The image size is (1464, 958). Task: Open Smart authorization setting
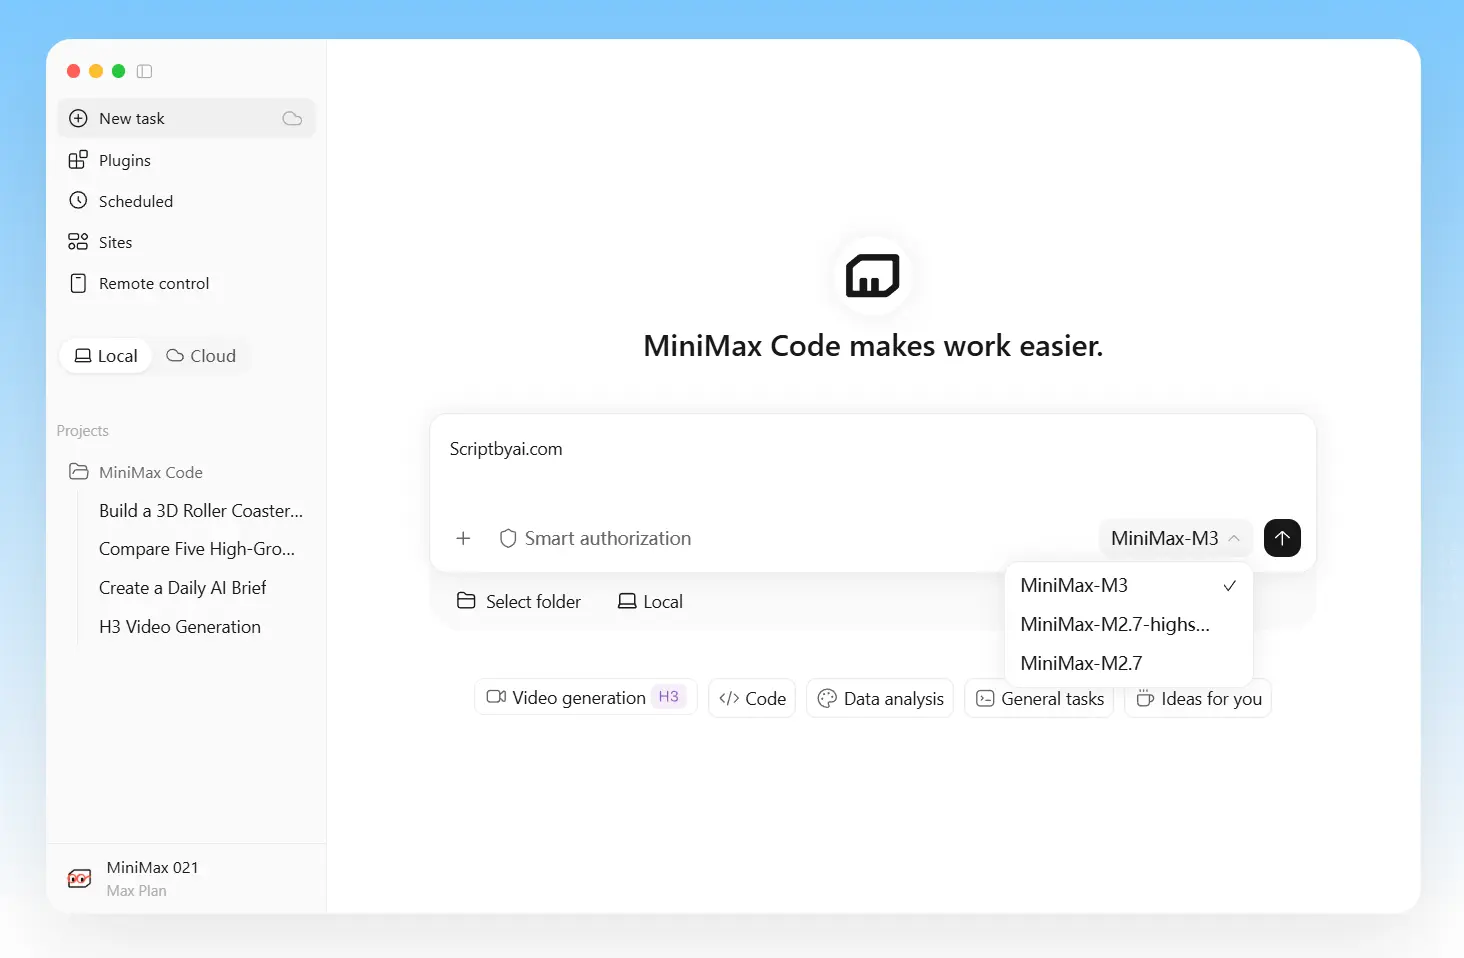(595, 538)
